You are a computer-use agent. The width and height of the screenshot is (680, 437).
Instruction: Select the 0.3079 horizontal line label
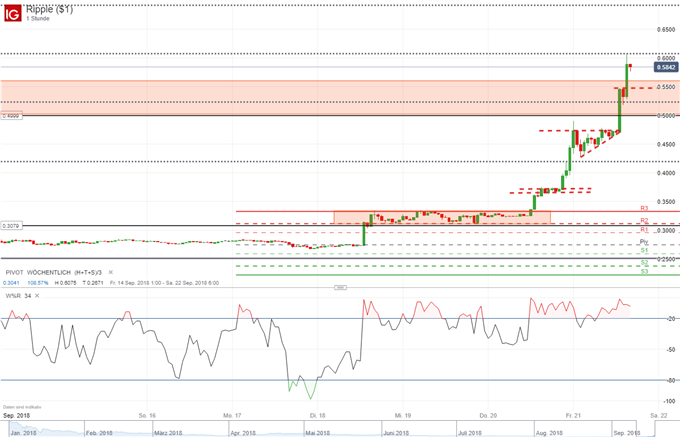11,226
